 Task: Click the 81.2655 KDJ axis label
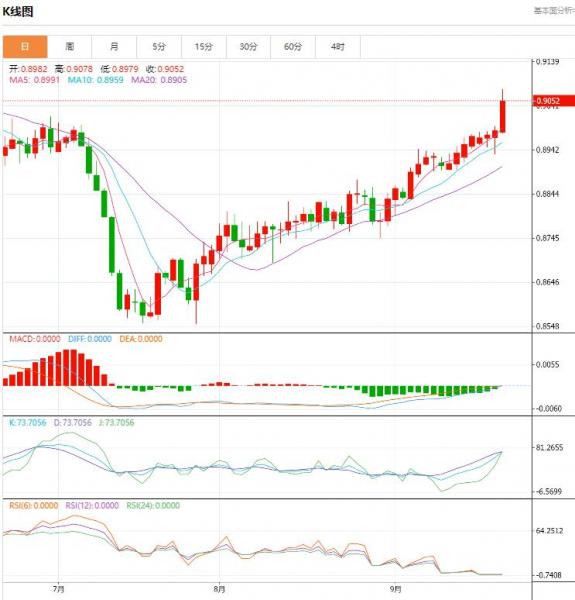pyautogui.click(x=549, y=448)
